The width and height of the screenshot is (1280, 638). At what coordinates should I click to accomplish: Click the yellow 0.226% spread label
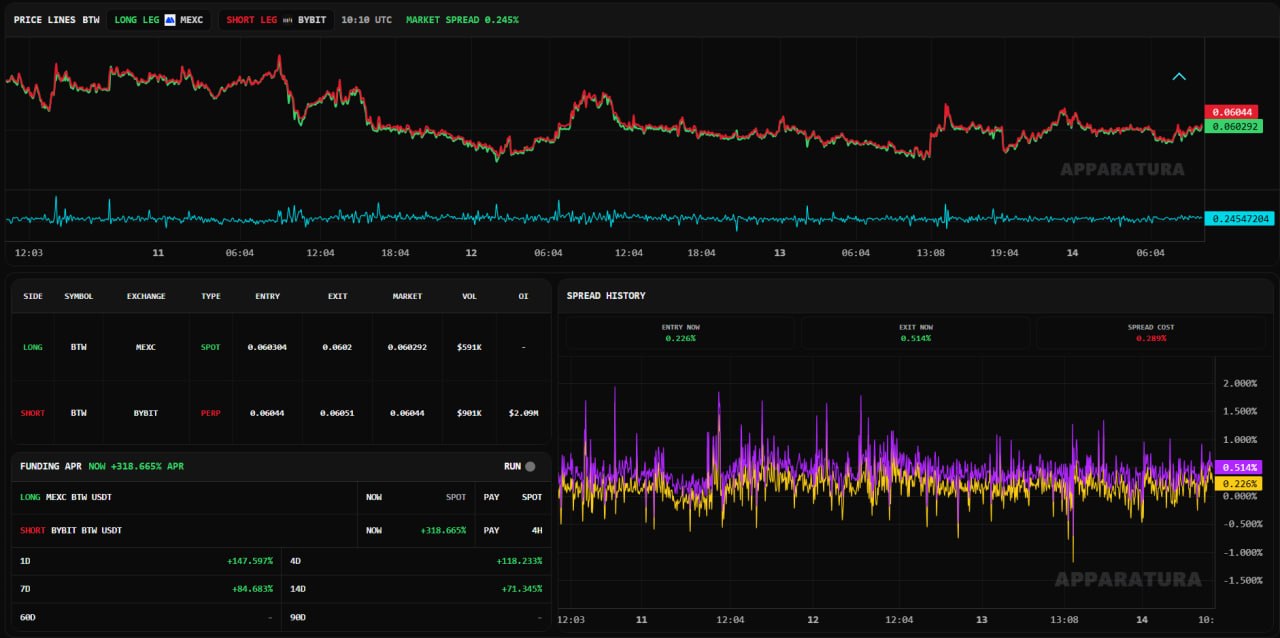pos(1238,483)
